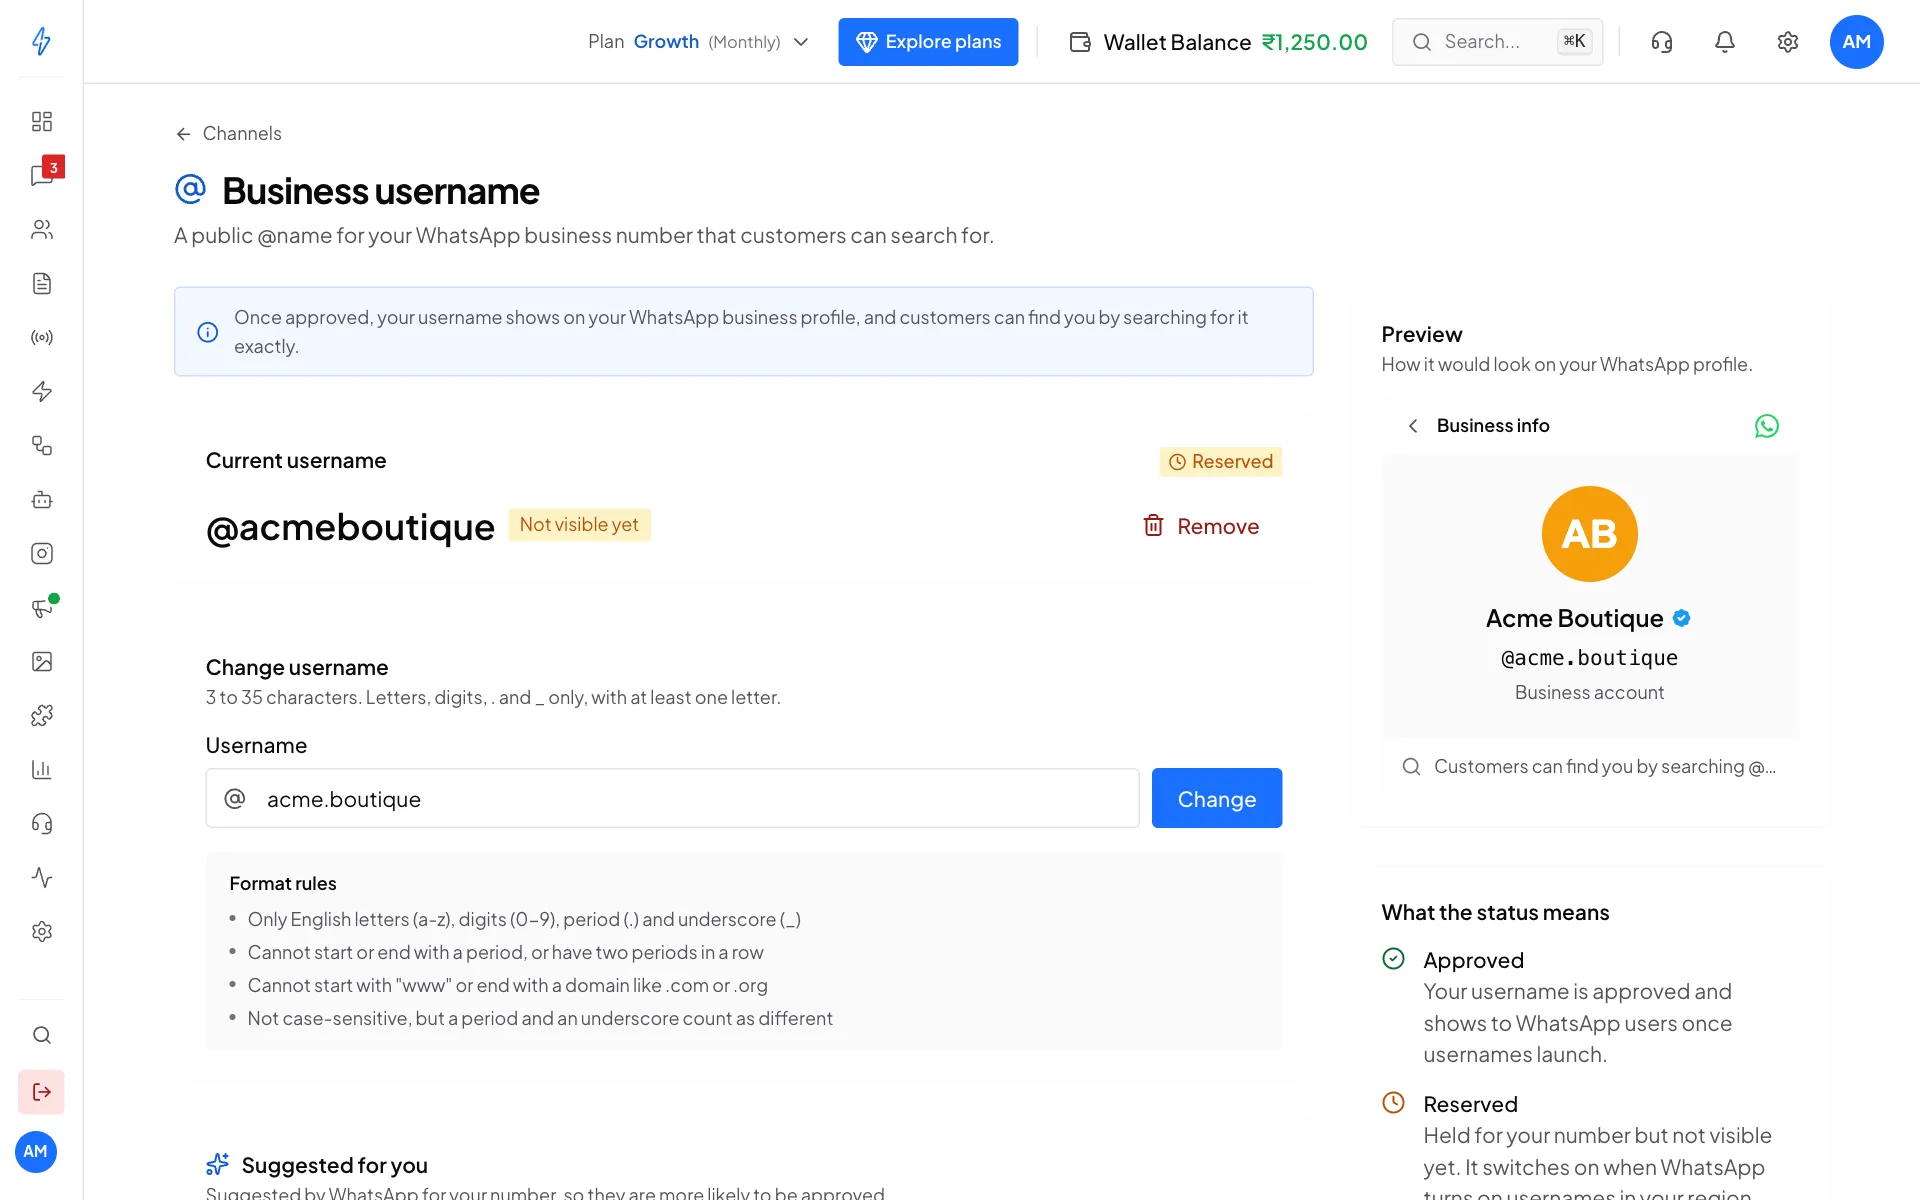
Task: Click the Not visible yet tag
Action: coord(579,525)
